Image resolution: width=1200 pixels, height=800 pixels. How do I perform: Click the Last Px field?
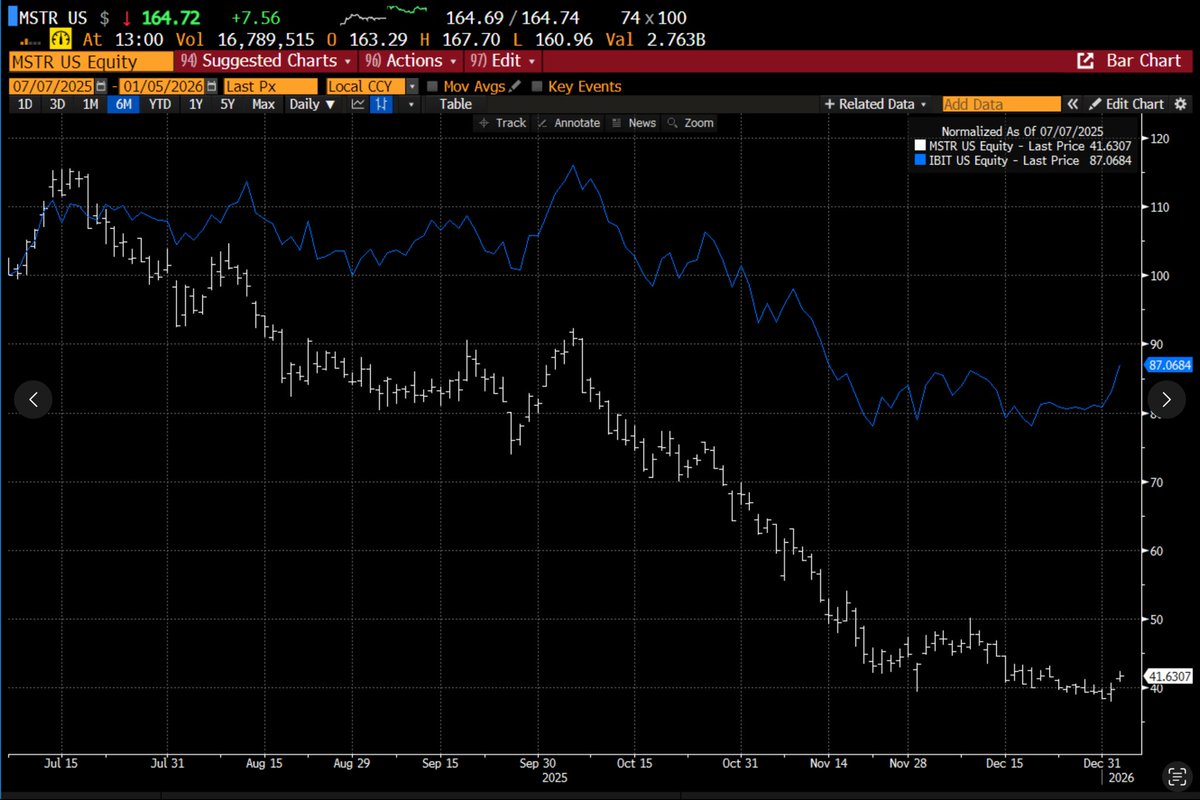pyautogui.click(x=271, y=87)
